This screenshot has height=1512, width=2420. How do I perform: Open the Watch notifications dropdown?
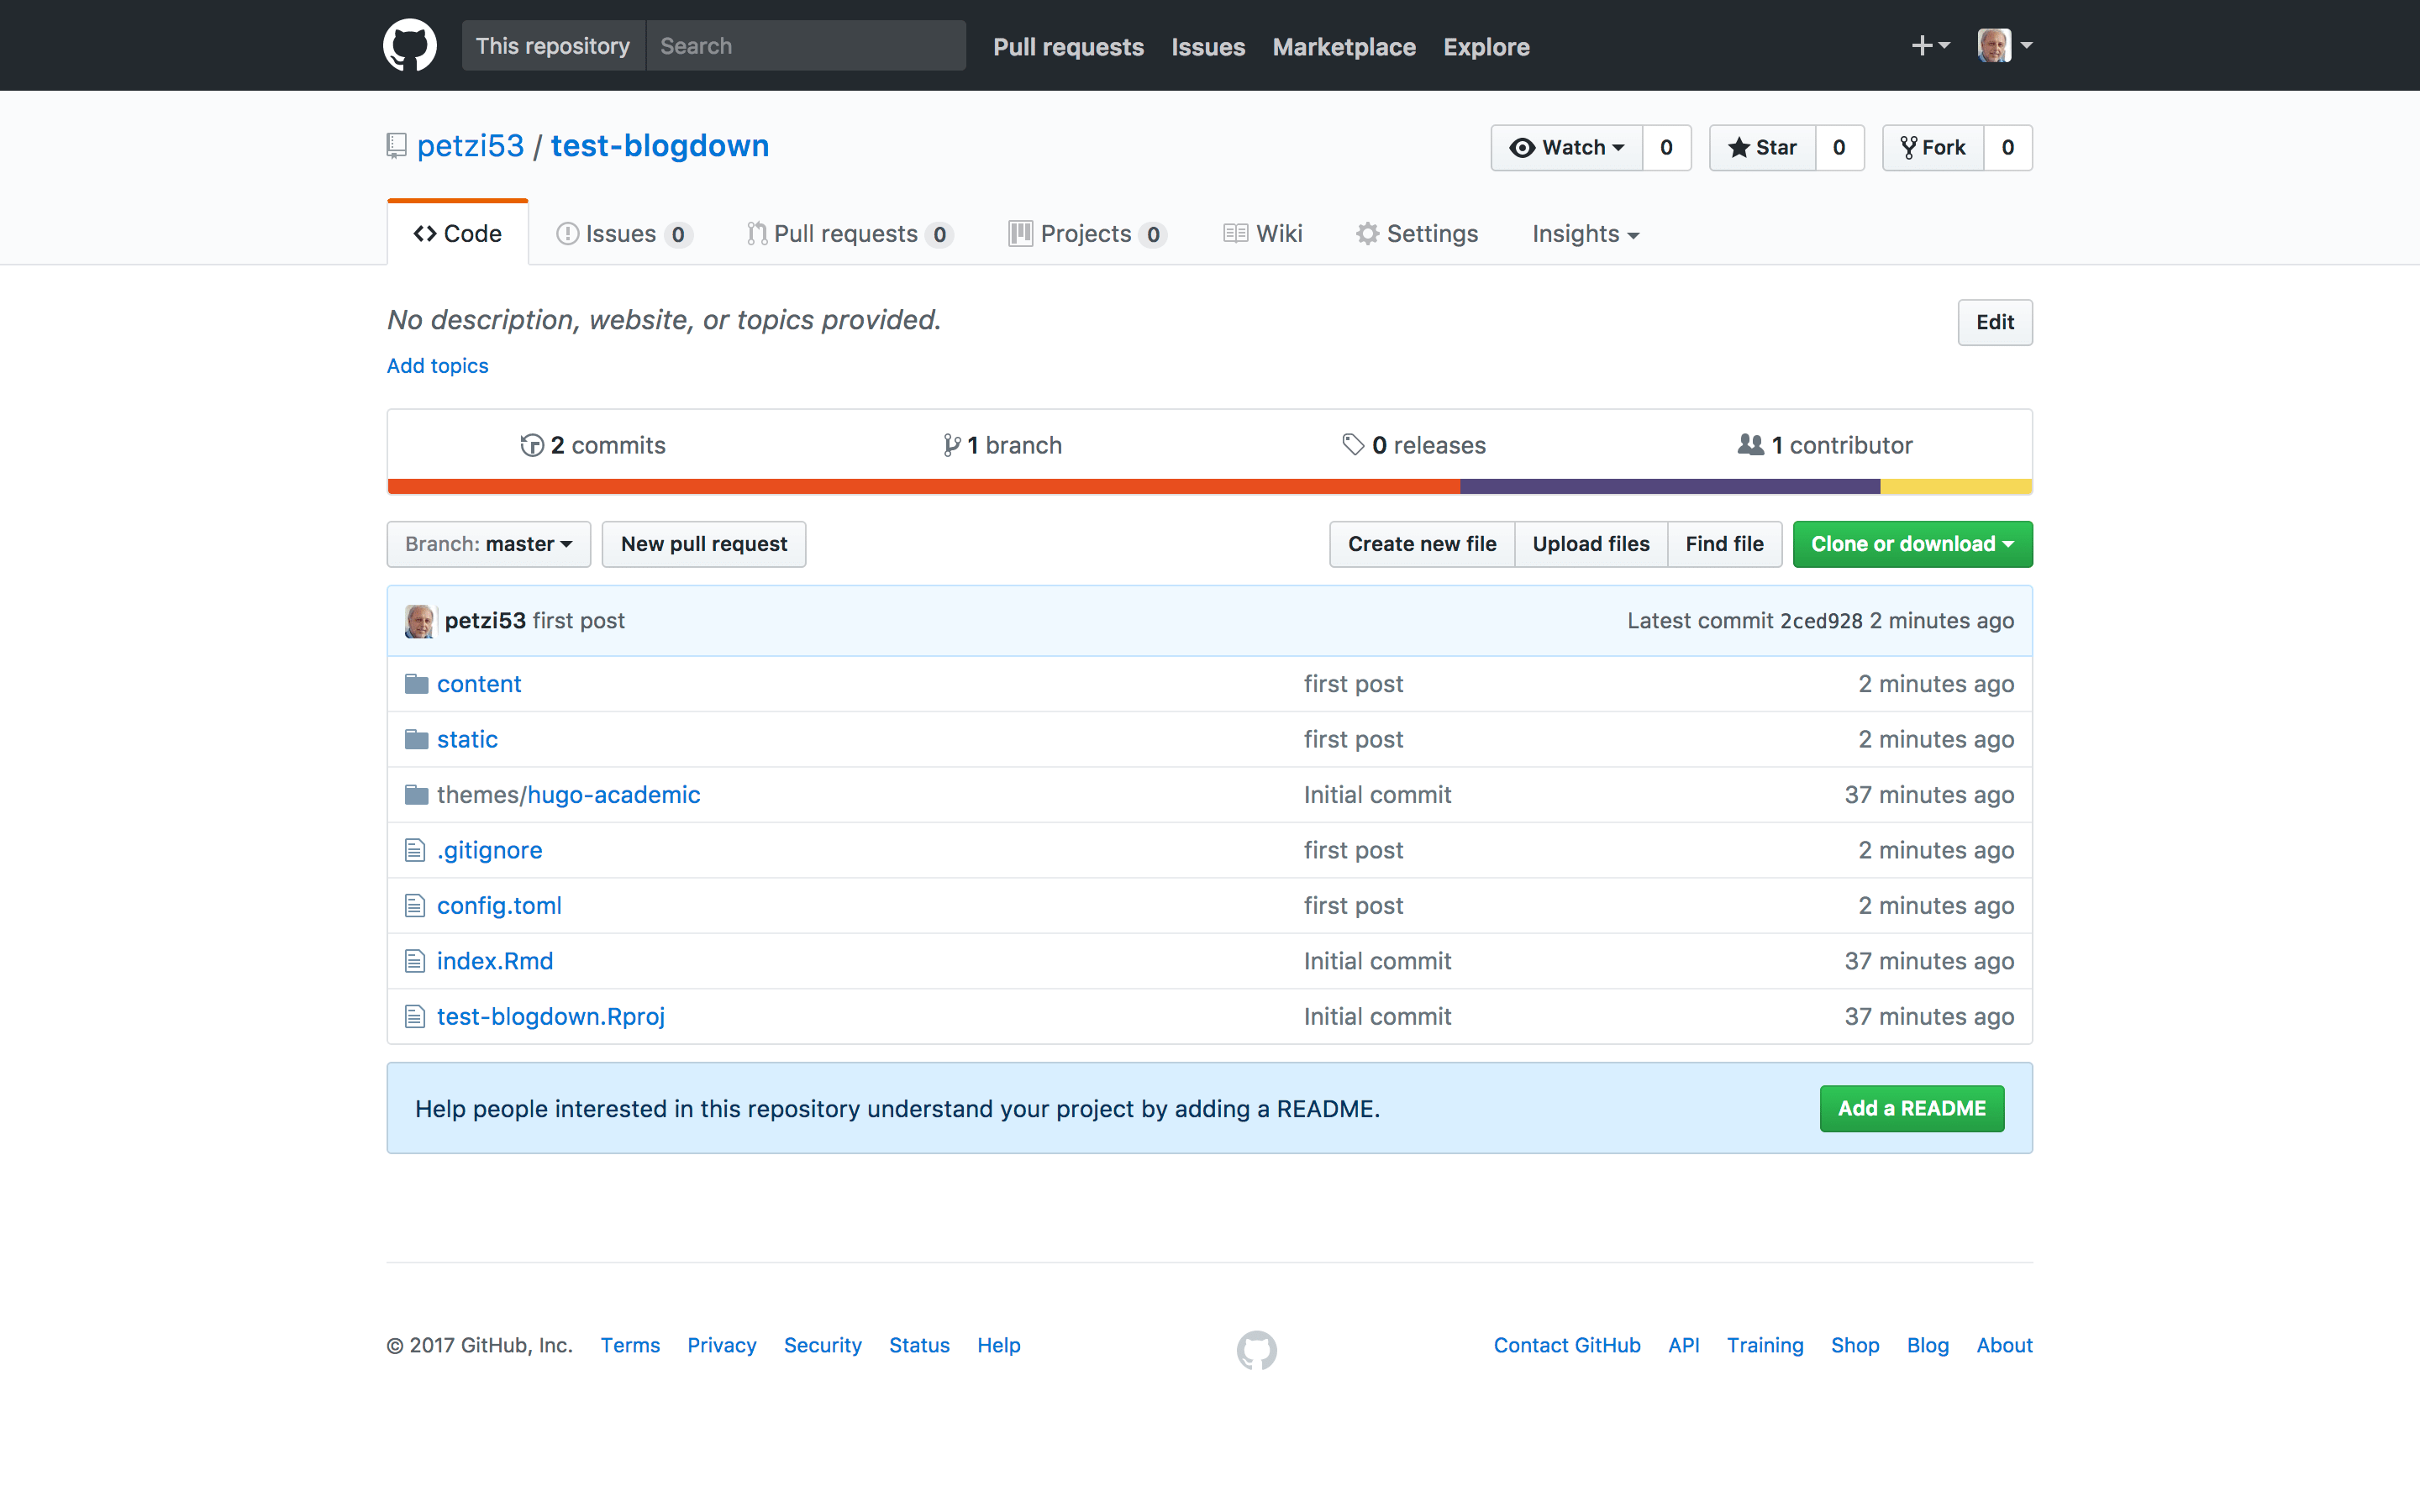[1566, 148]
